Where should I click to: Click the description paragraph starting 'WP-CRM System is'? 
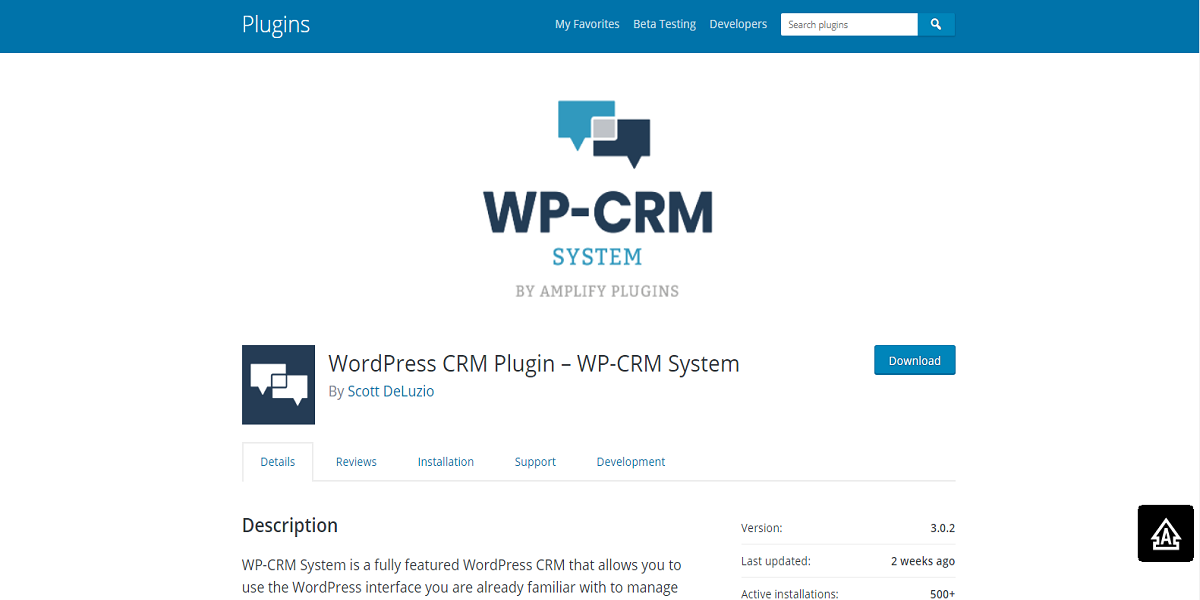[x=462, y=576]
